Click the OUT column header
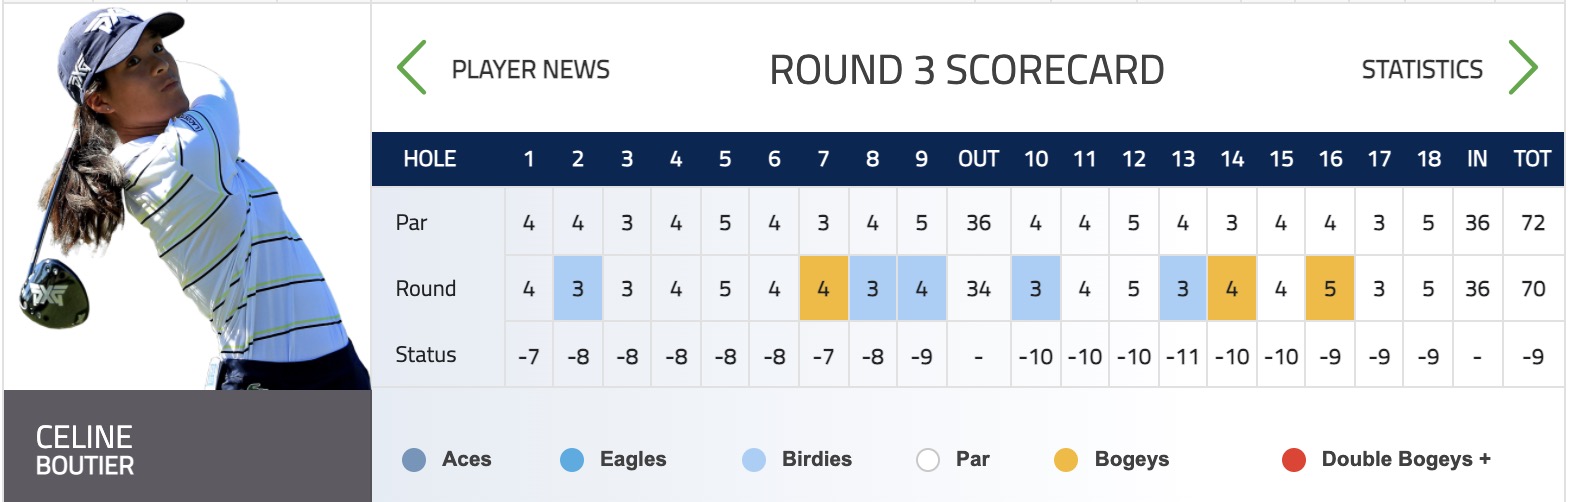 [x=978, y=159]
